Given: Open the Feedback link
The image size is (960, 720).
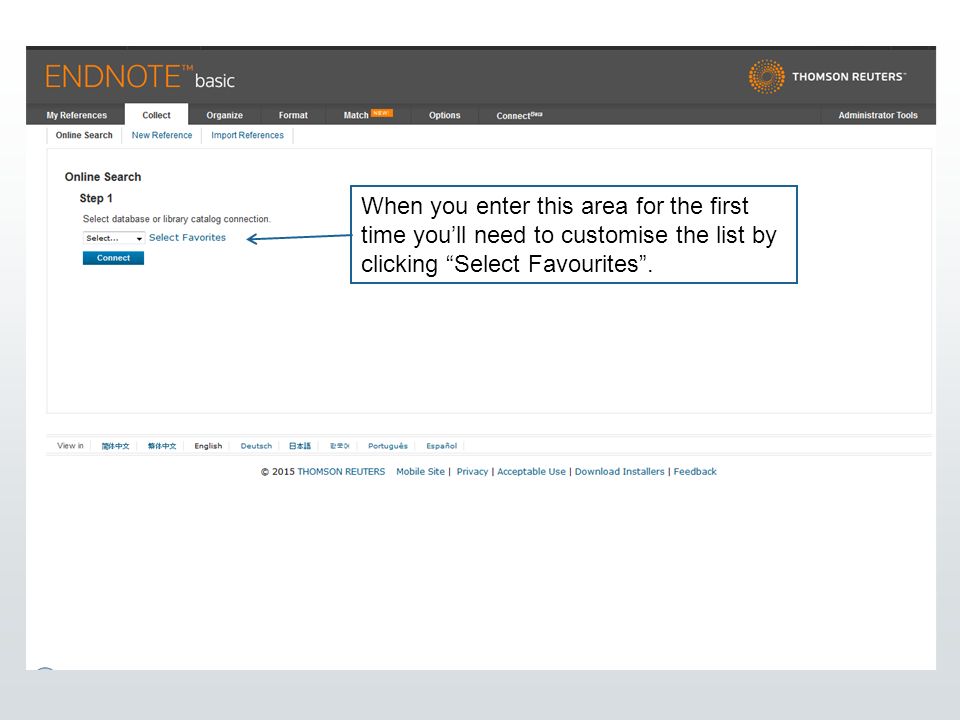Looking at the screenshot, I should [x=695, y=472].
